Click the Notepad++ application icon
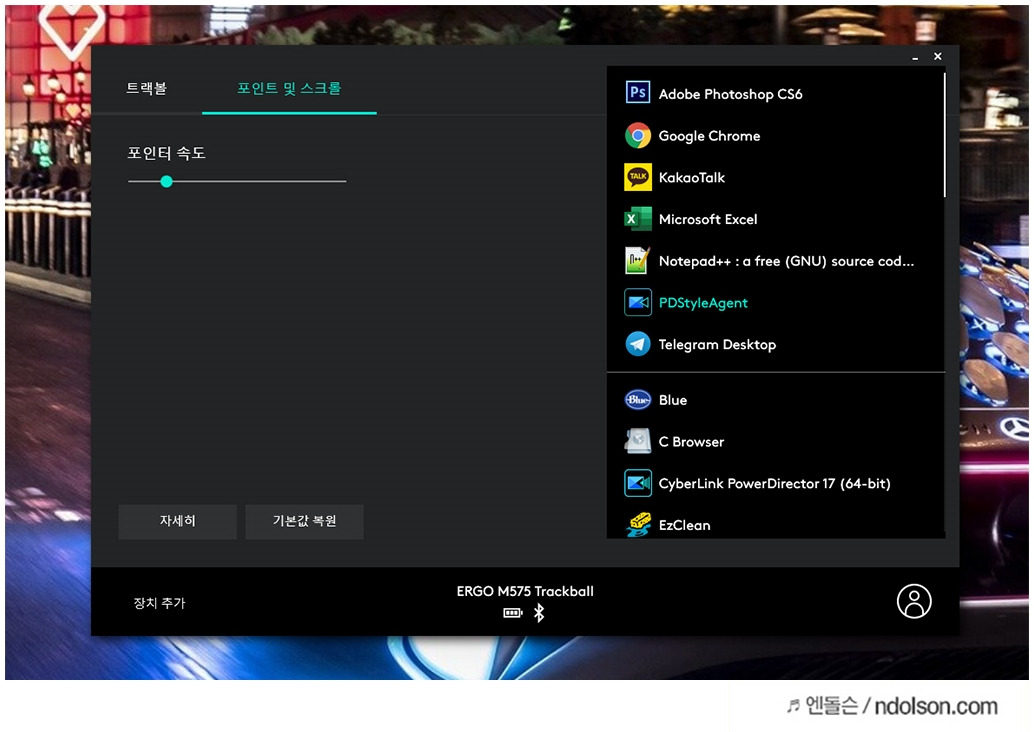 click(638, 260)
